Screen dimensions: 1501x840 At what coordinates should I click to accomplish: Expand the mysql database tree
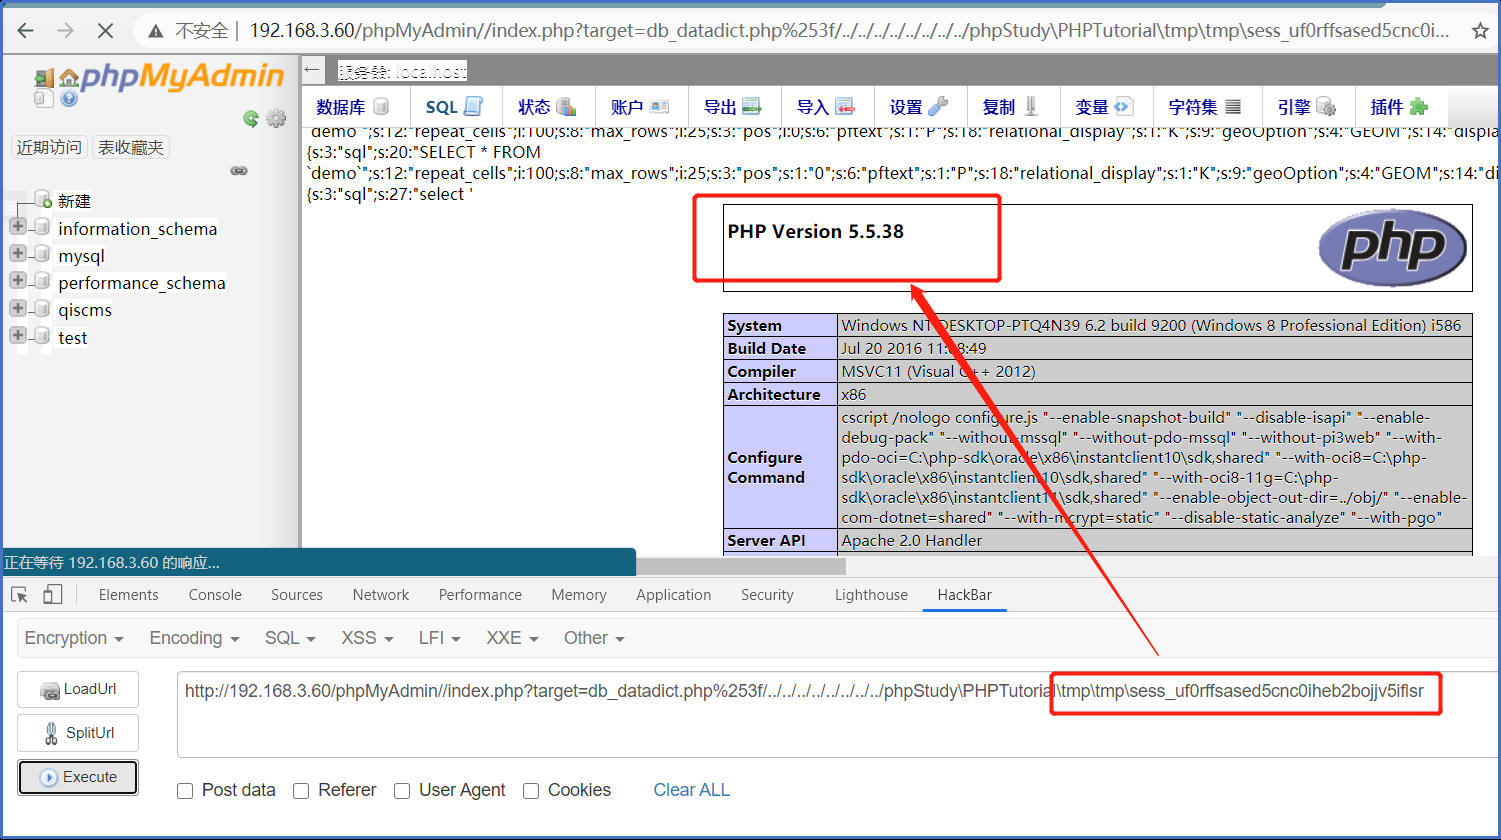point(18,255)
